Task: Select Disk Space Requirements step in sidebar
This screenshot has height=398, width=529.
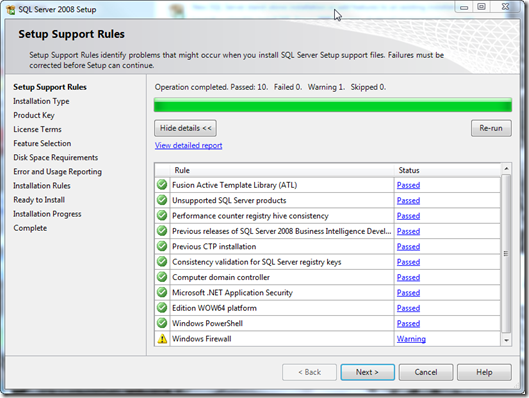Action: (56, 158)
